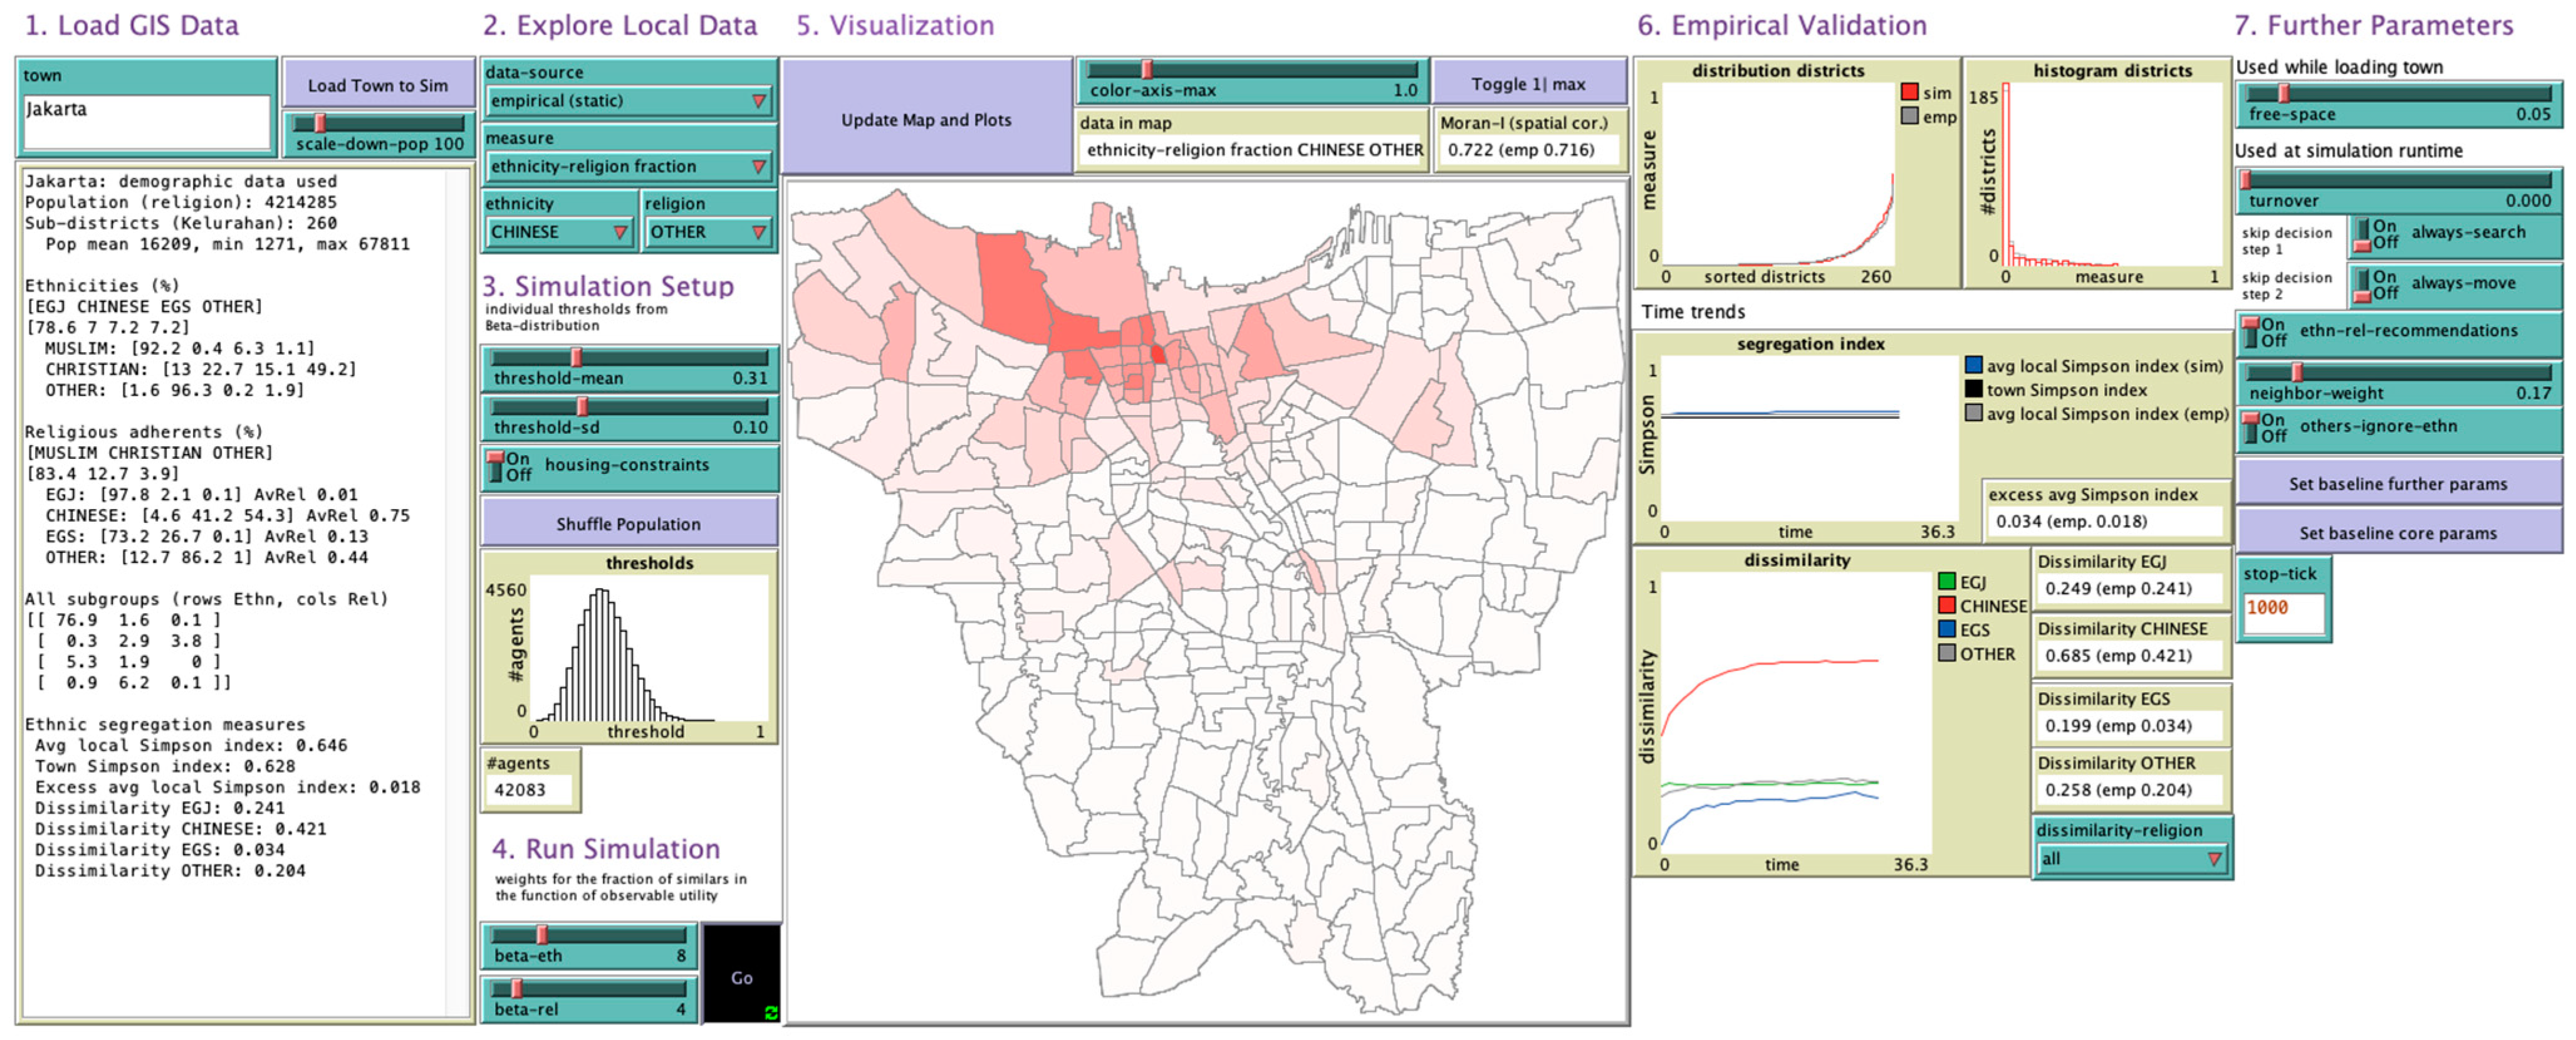Toggle the always-move switch
The image size is (2576, 1040).
(2362, 285)
